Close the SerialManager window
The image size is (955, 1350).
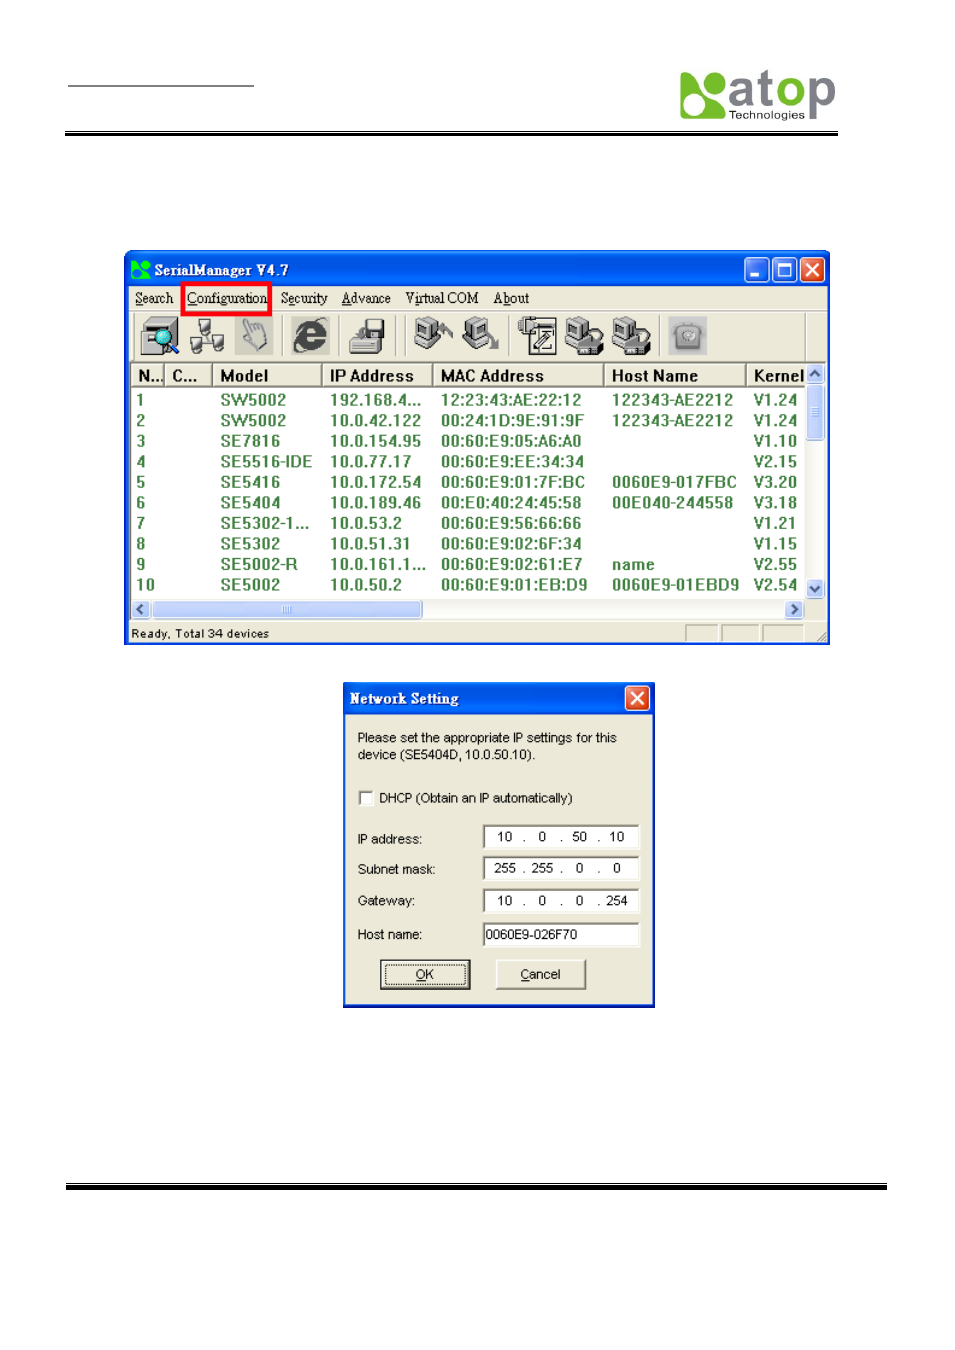[812, 269]
